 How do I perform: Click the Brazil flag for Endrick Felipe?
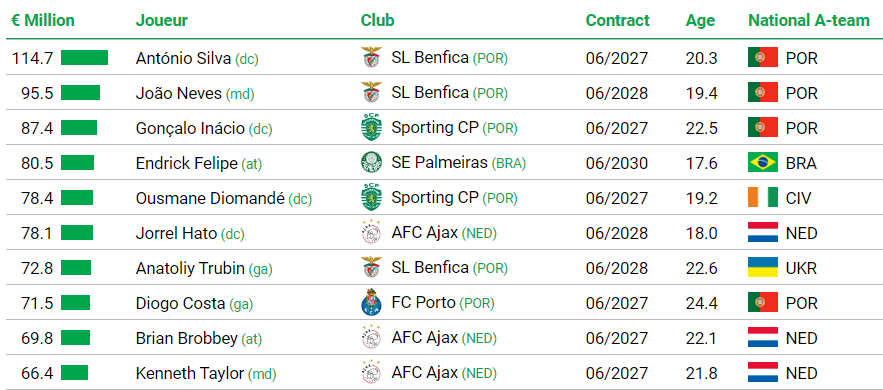point(763,163)
